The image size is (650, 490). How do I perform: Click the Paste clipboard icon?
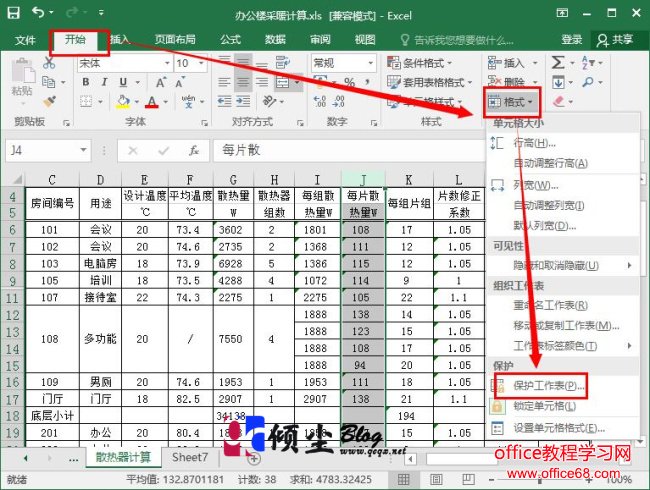coord(22,70)
